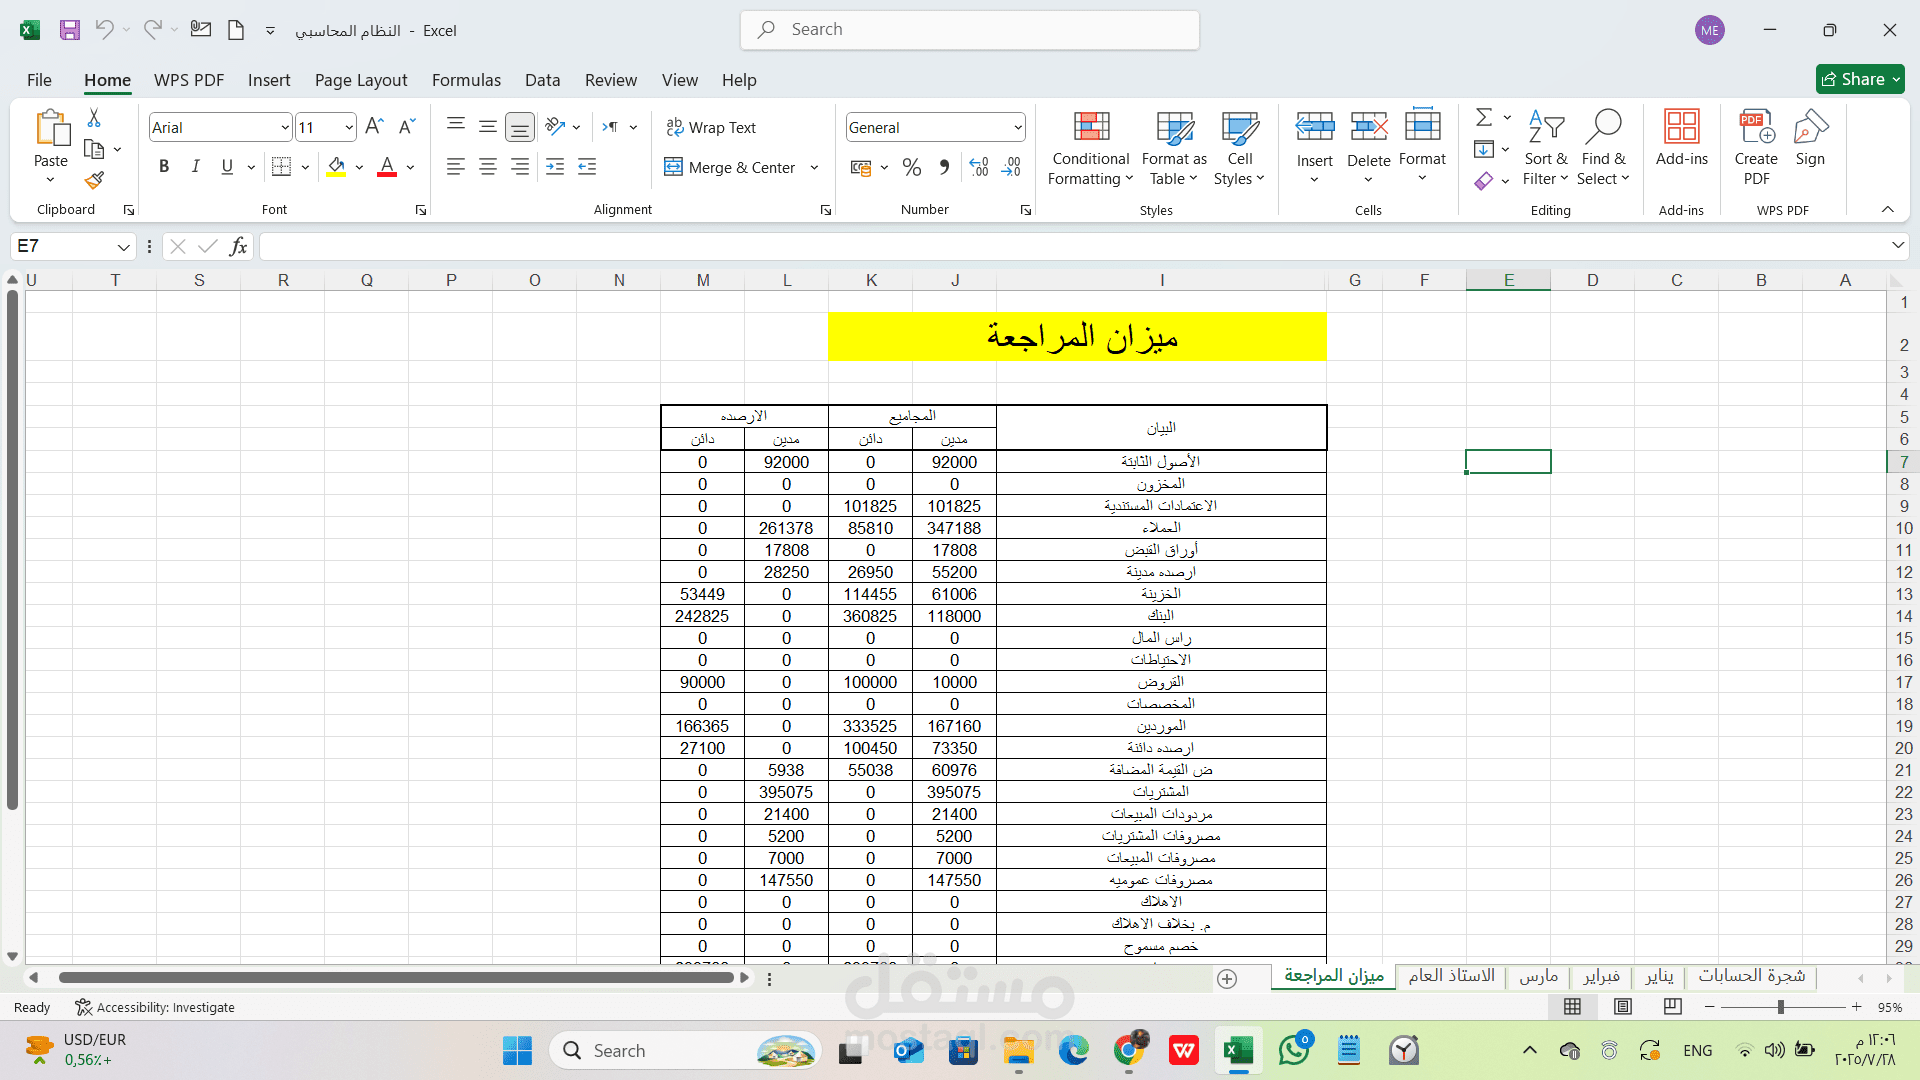Switch to الاستاذ العام sheet tab
Image resolution: width=1920 pixels, height=1080 pixels.
(1451, 976)
